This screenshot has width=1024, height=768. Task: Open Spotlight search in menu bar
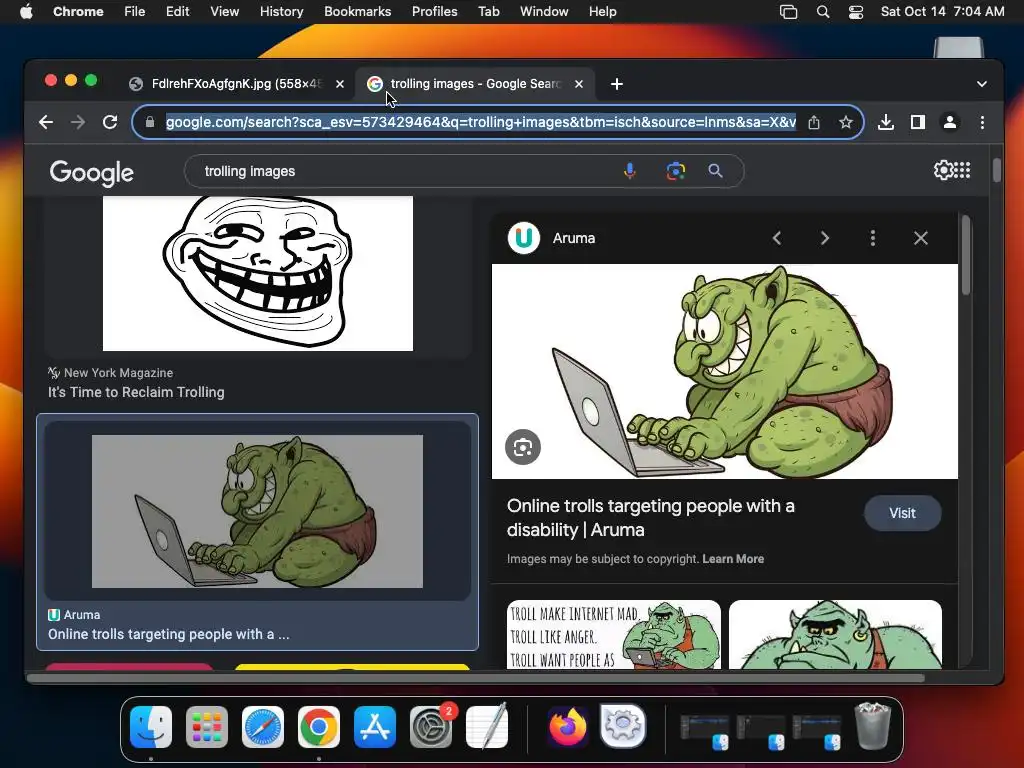(x=823, y=11)
